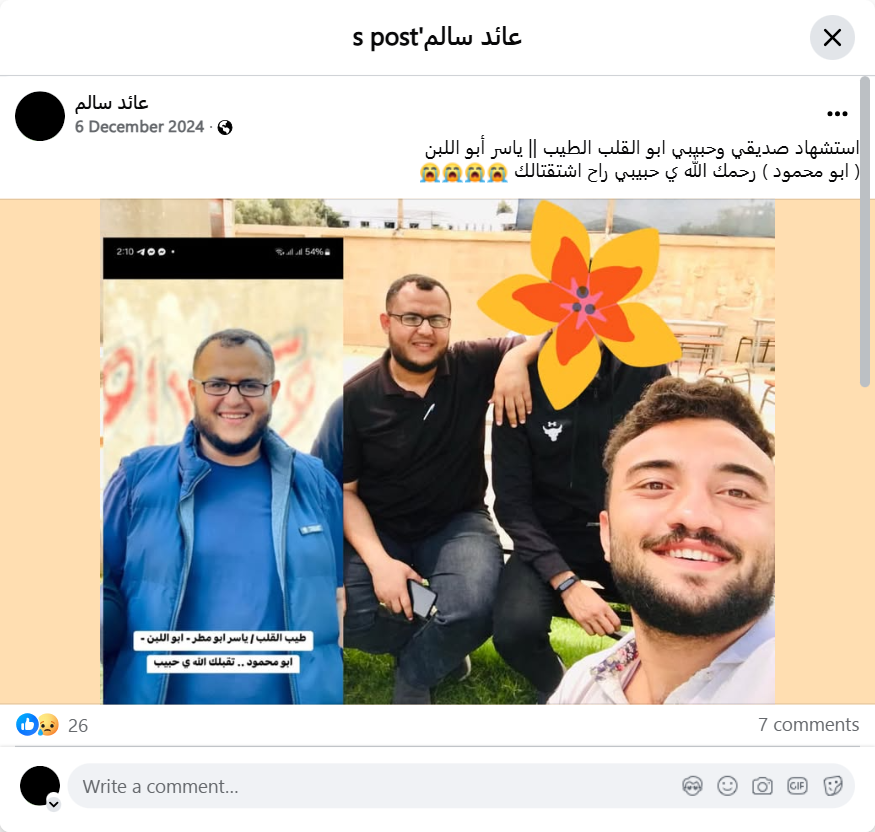Click your profile avatar beside comment box

(x=40, y=786)
